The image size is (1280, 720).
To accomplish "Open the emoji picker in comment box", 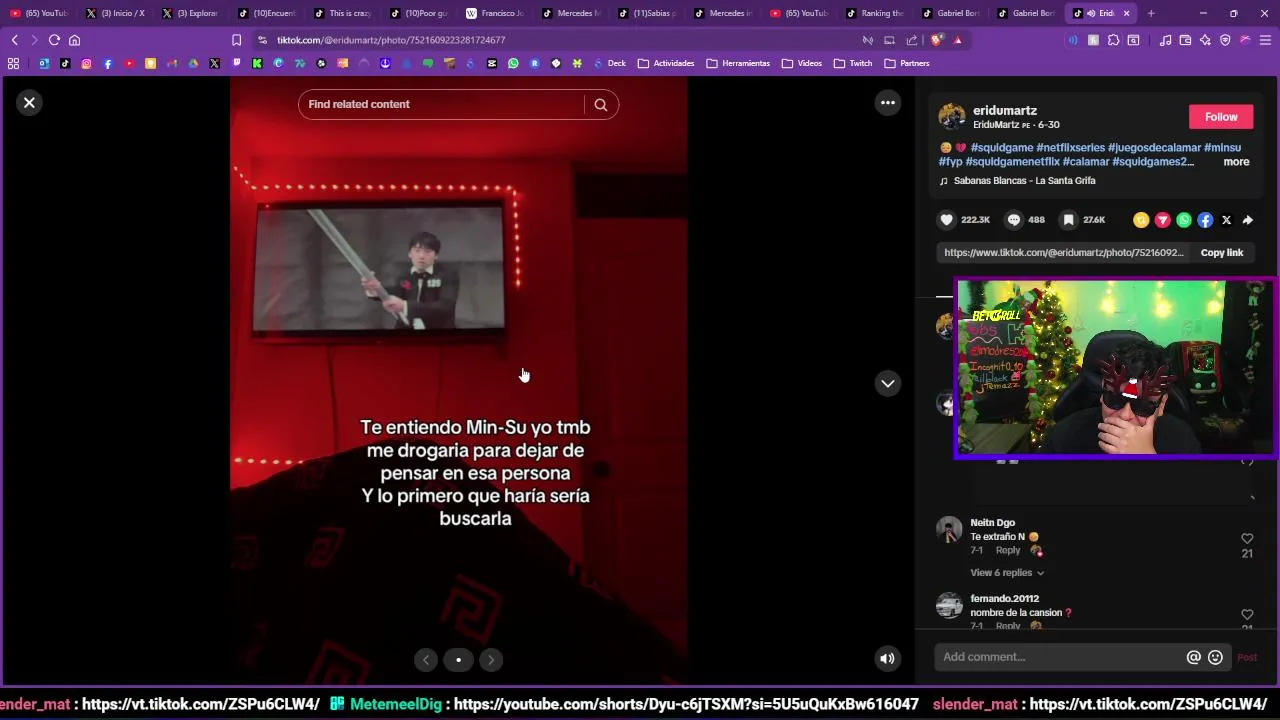I will pyautogui.click(x=1215, y=657).
